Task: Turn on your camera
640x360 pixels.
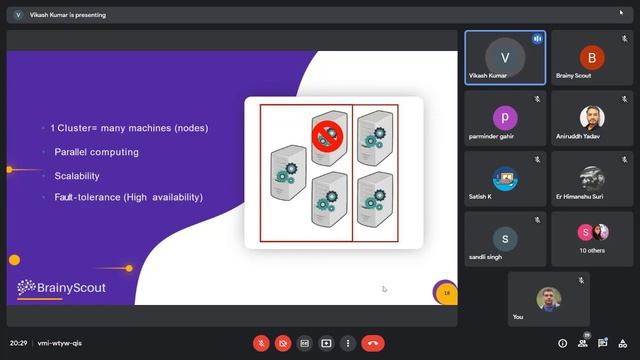Action: click(283, 343)
